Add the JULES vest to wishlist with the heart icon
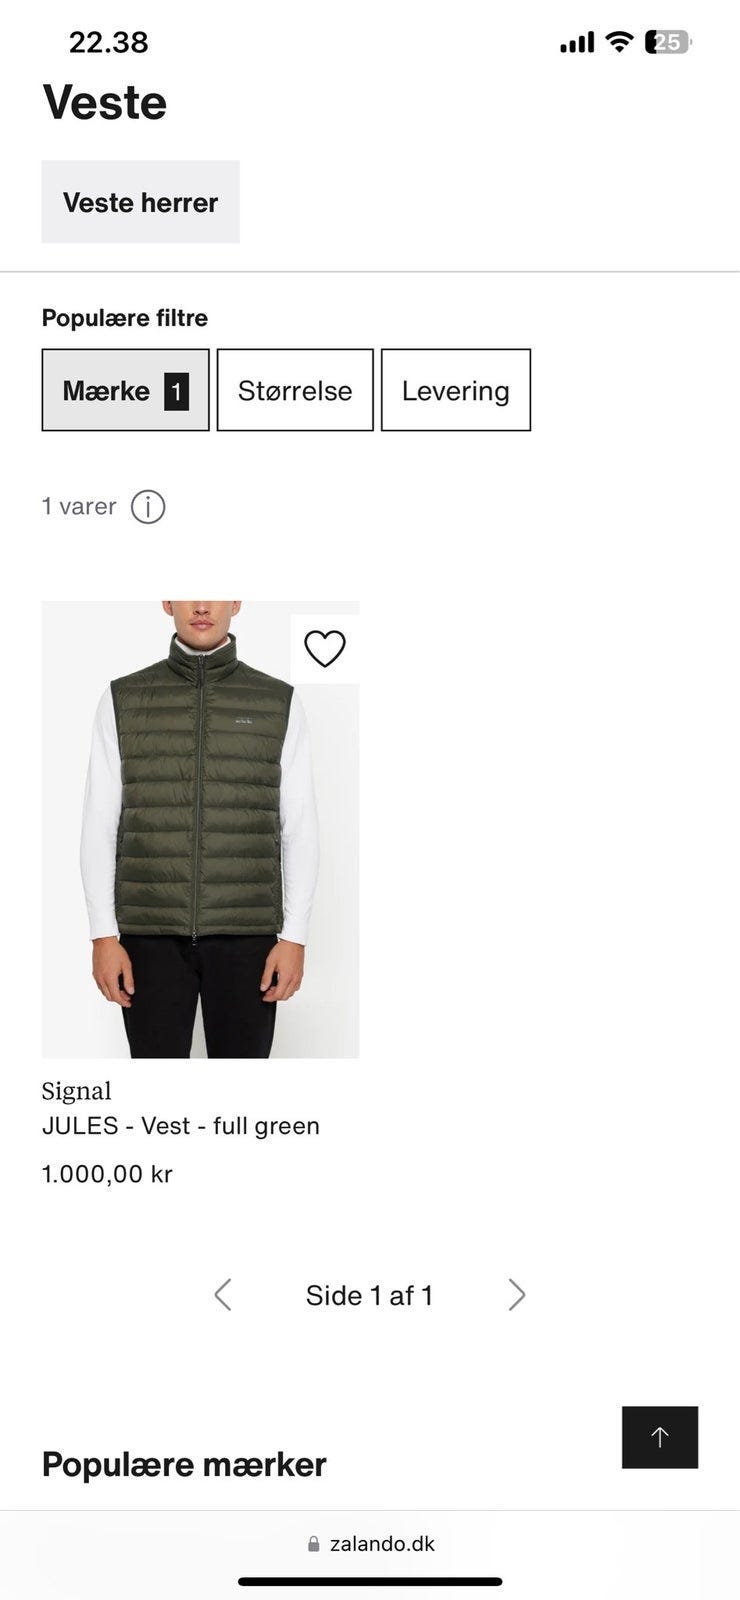Screen dimensions: 740x1600 click(325, 649)
